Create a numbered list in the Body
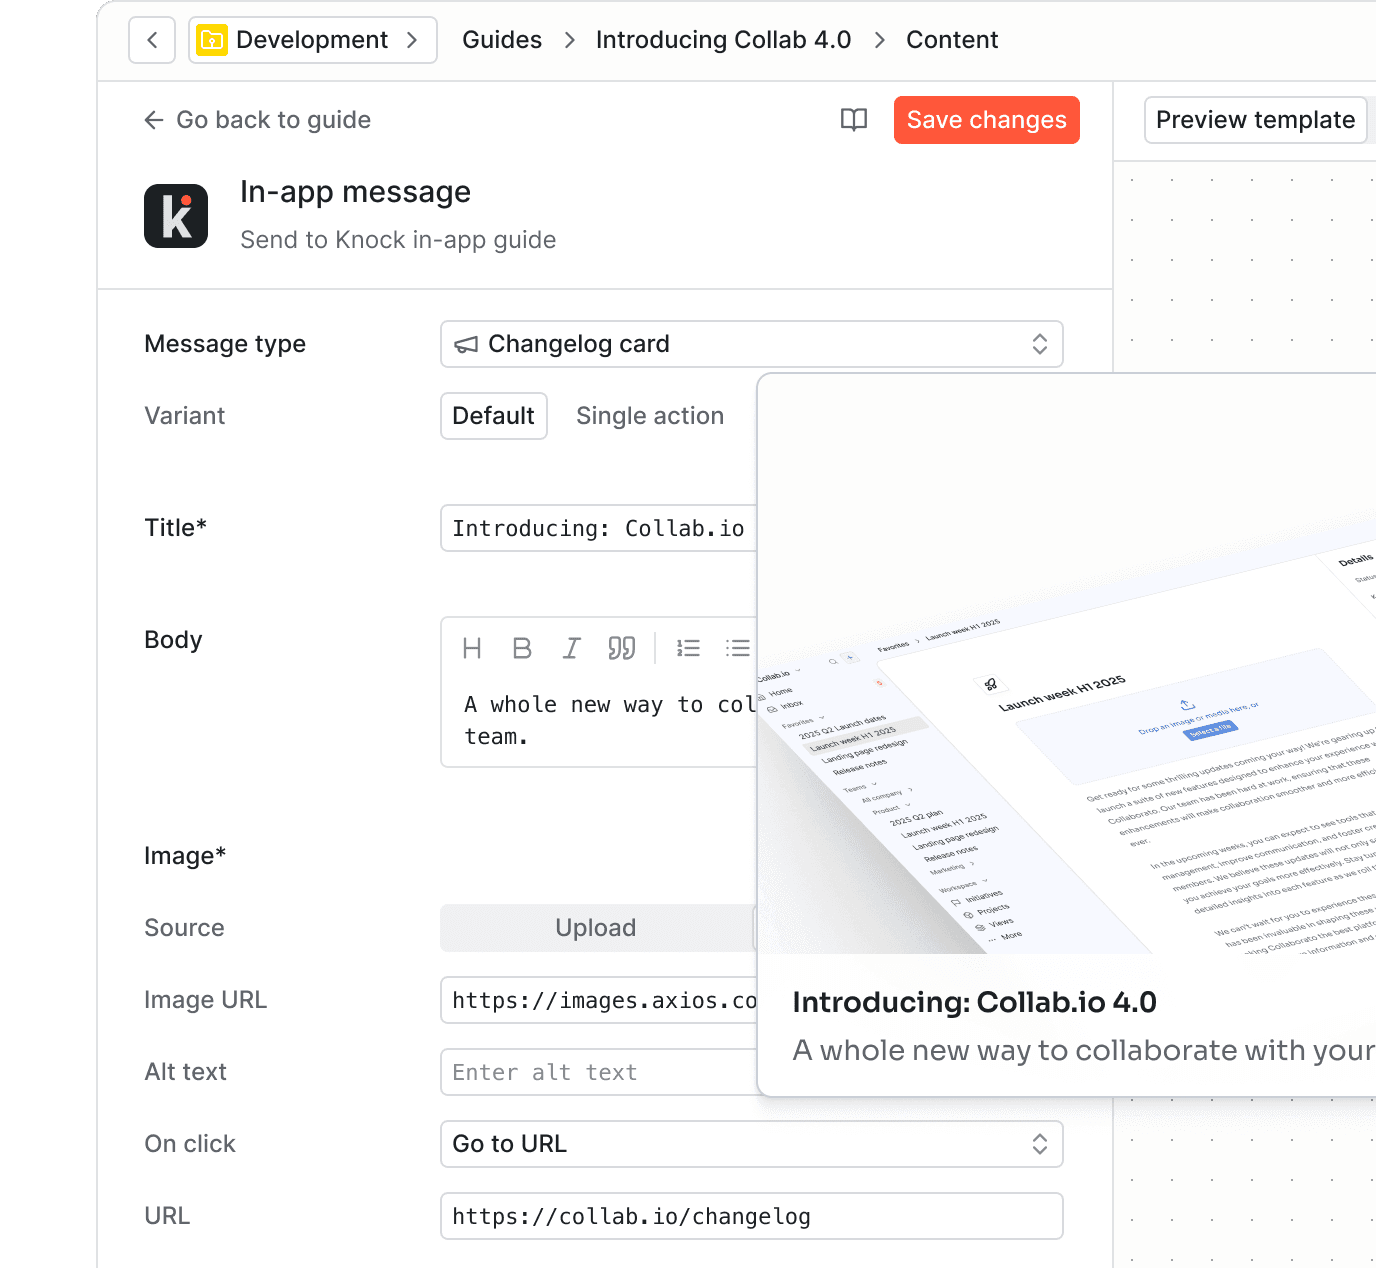The height and width of the screenshot is (1268, 1376). point(688,648)
